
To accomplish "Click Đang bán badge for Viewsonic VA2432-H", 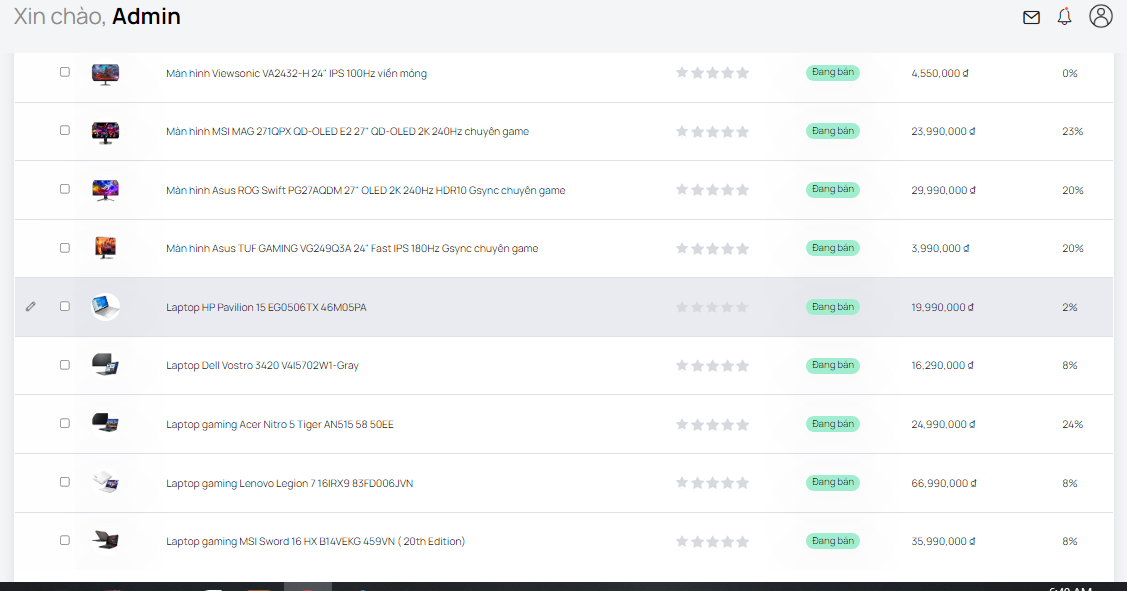I will 832,73.
